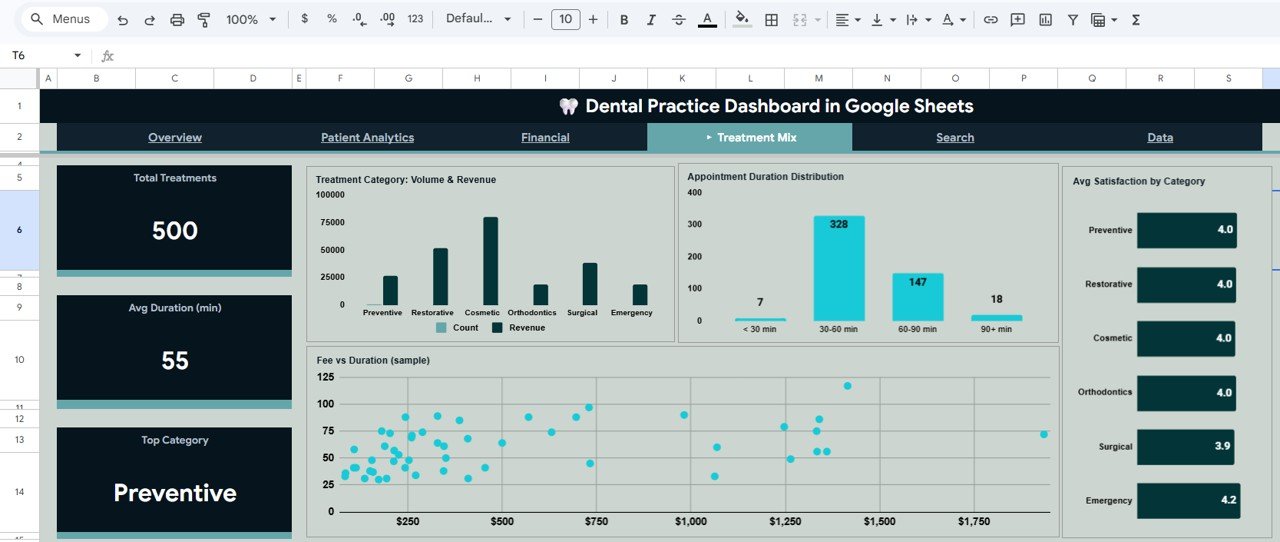The width and height of the screenshot is (1280, 542).
Task: Toggle italic formatting
Action: (652, 19)
